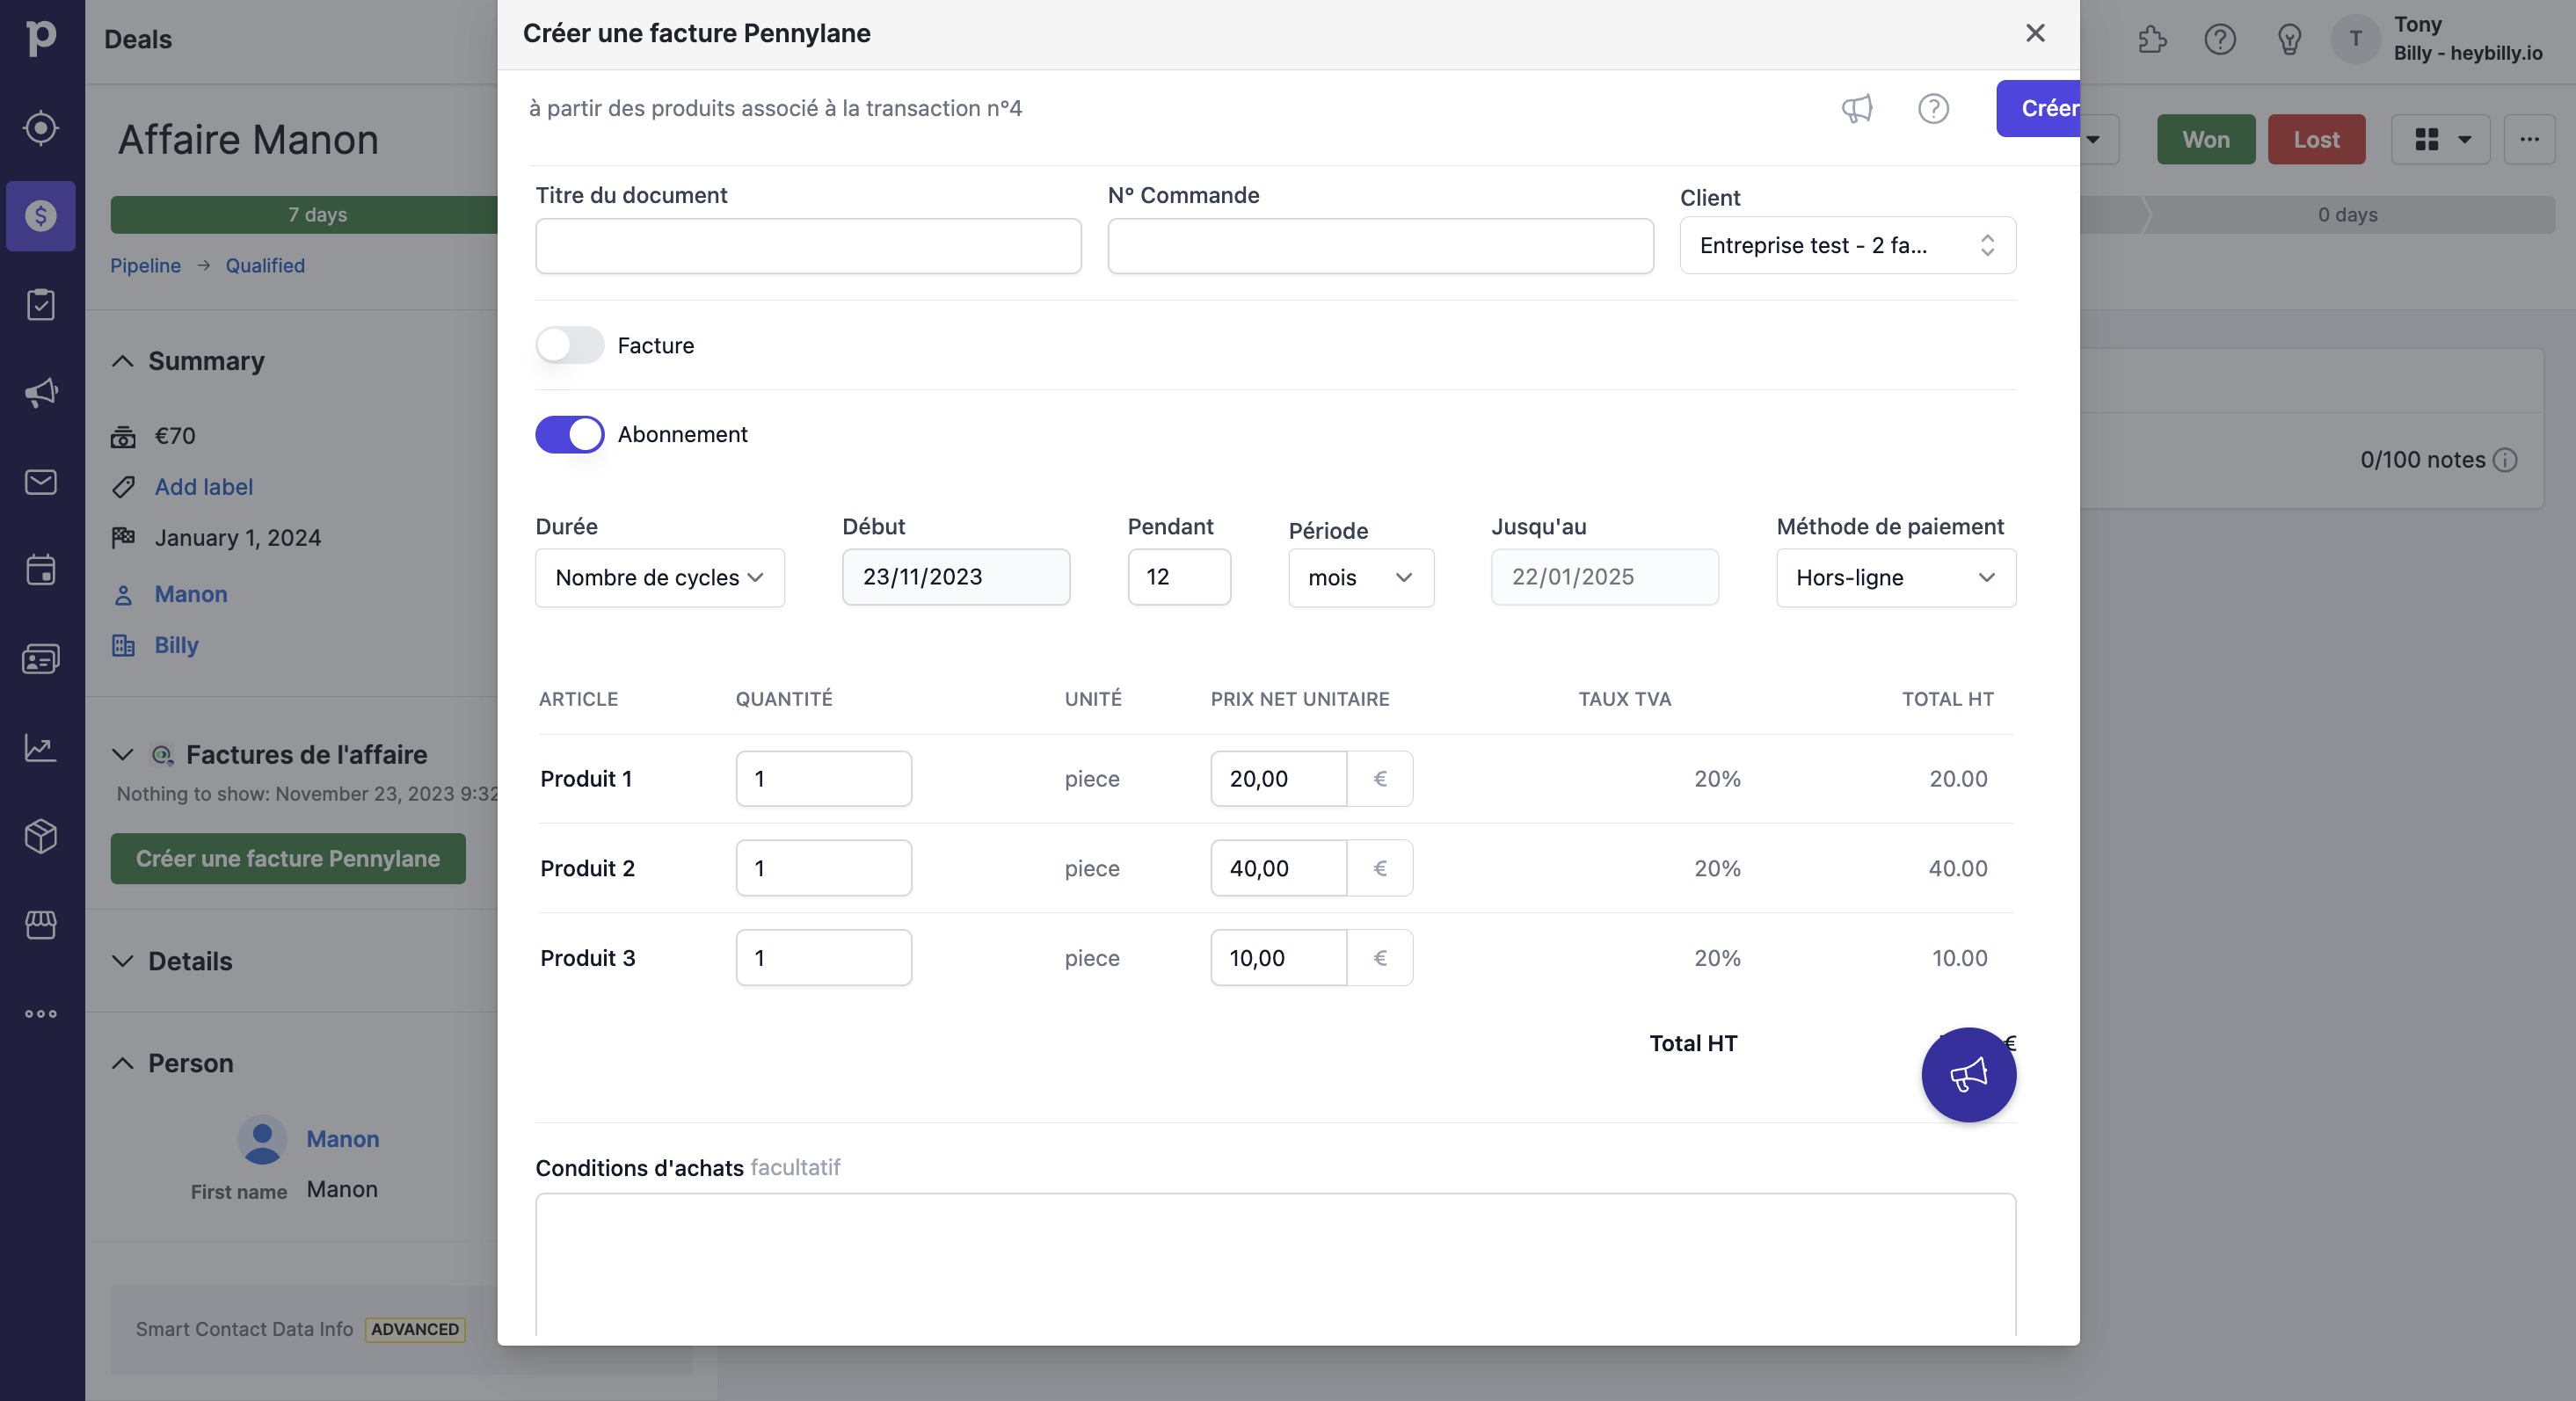Open the Leads target icon in sidebar

pyautogui.click(x=41, y=128)
